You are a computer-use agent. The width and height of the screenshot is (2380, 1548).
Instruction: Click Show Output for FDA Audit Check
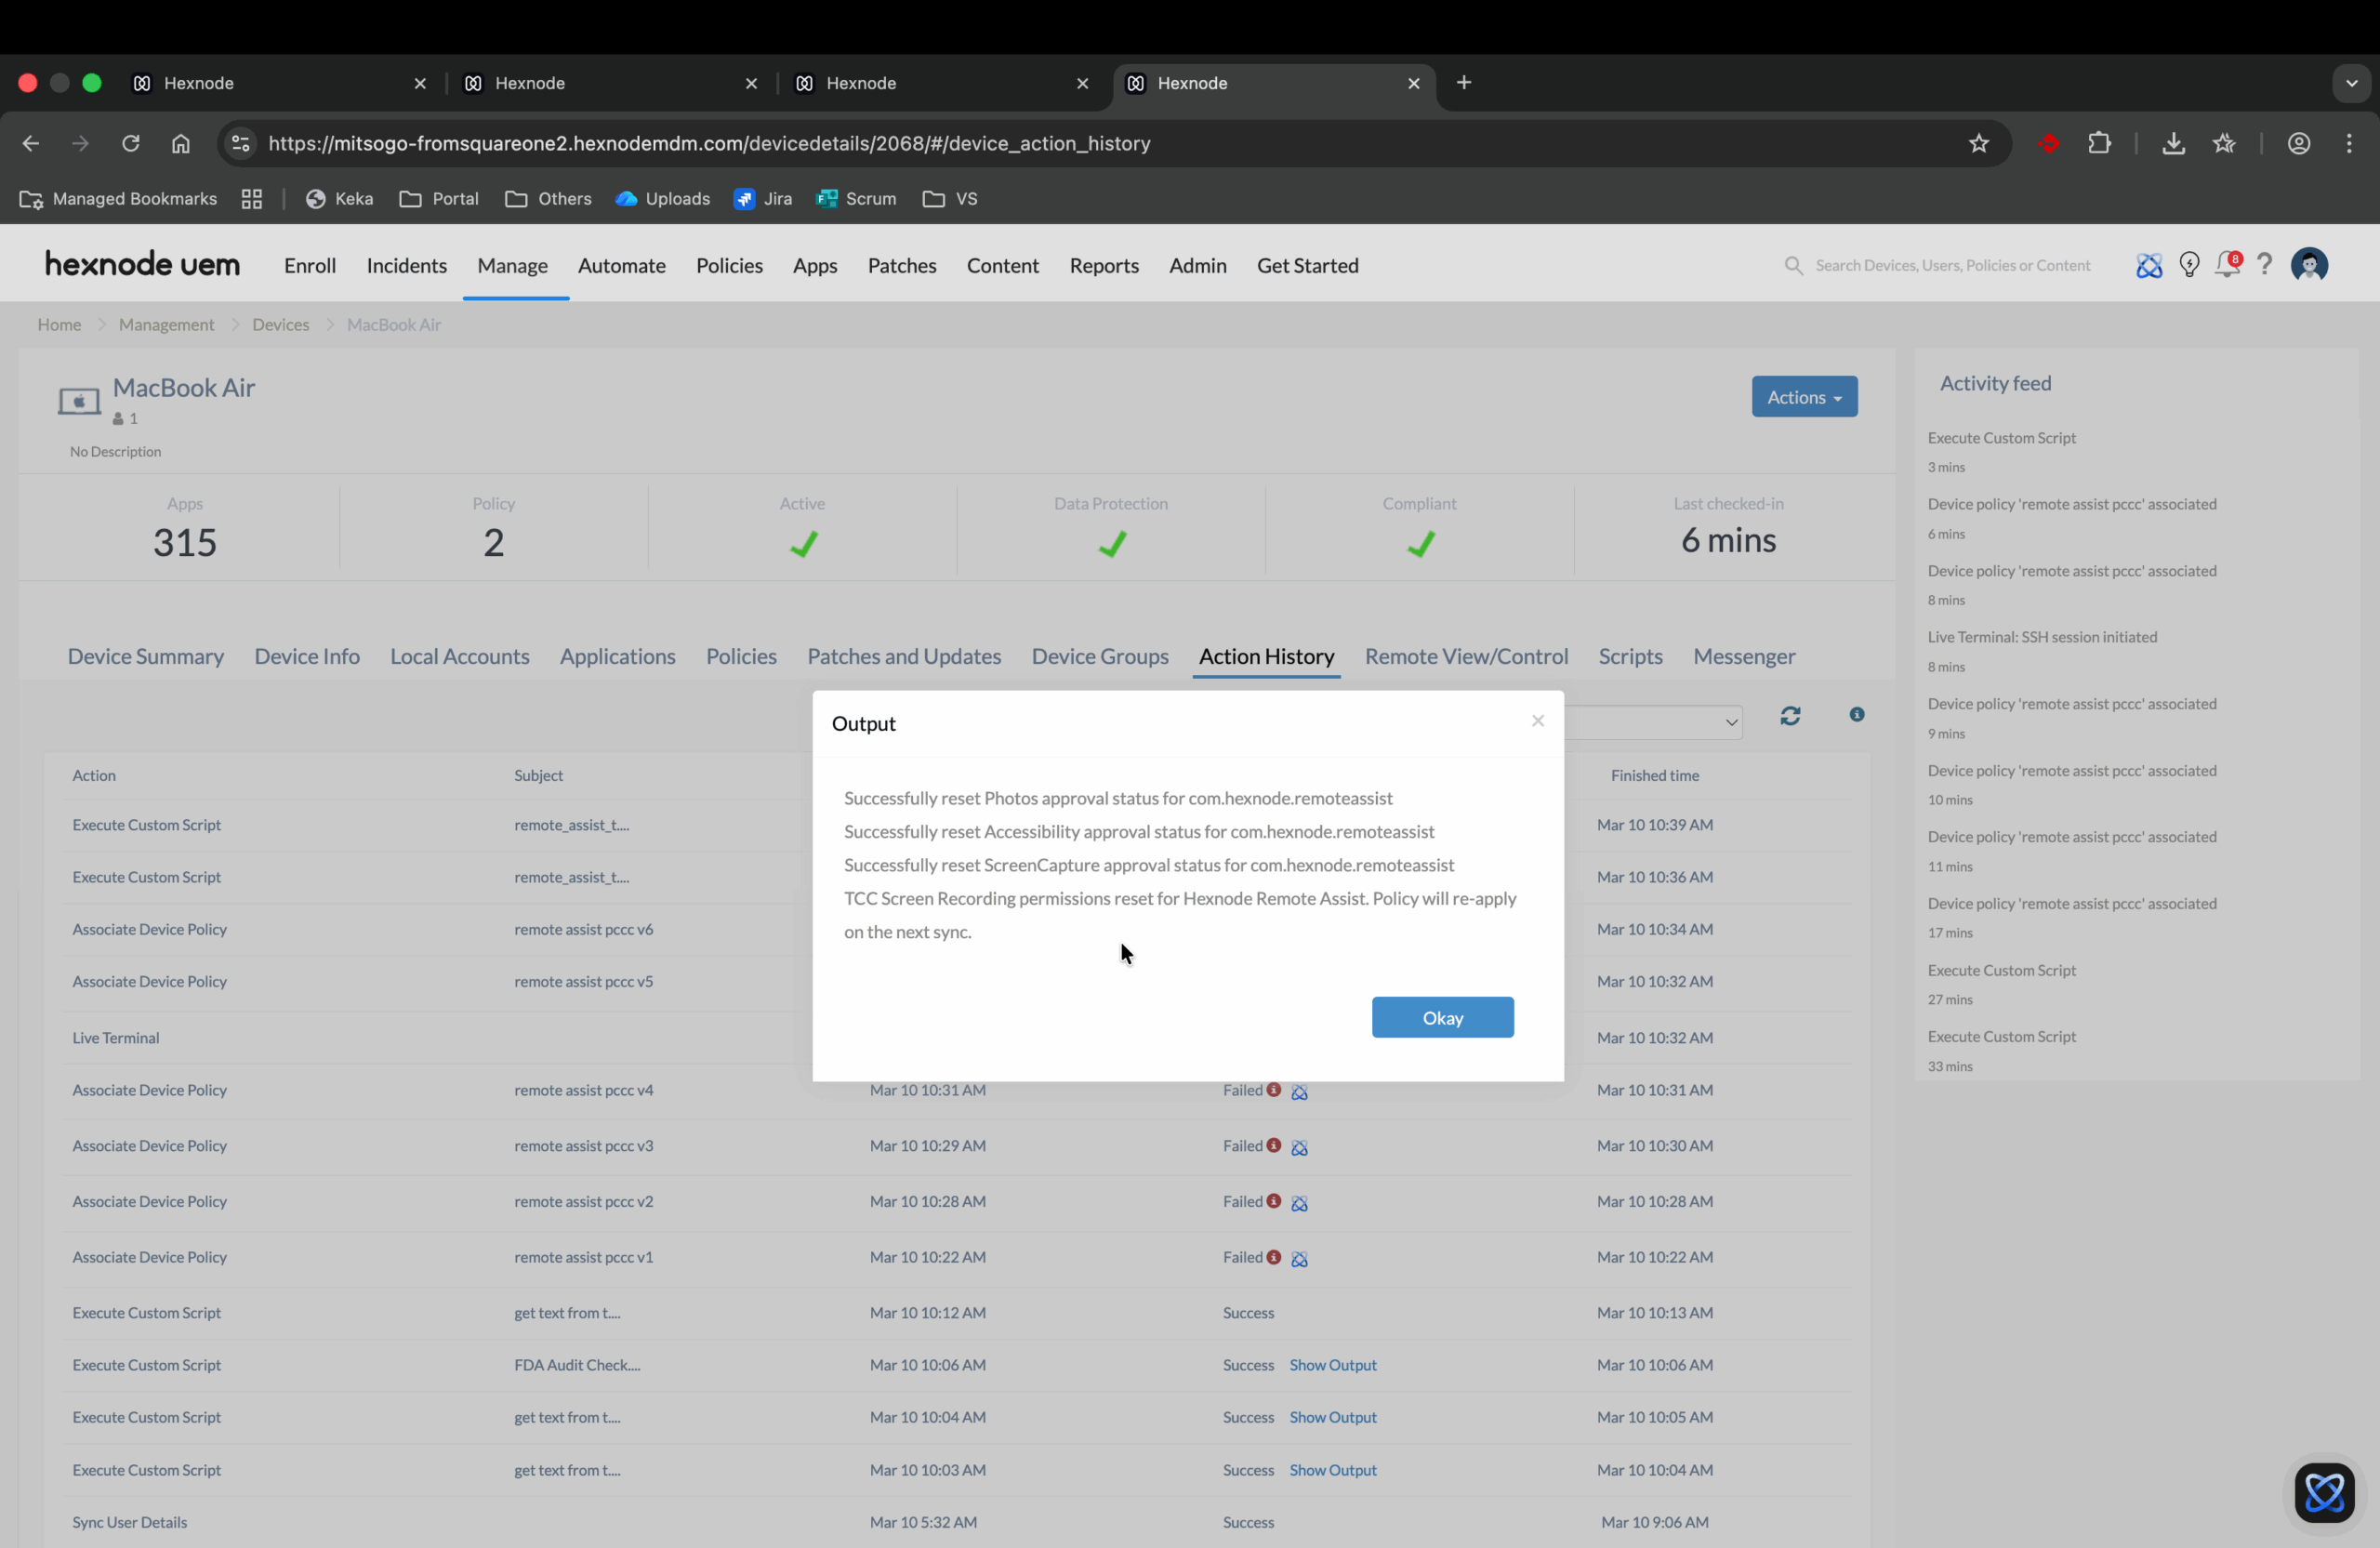tap(1332, 1365)
